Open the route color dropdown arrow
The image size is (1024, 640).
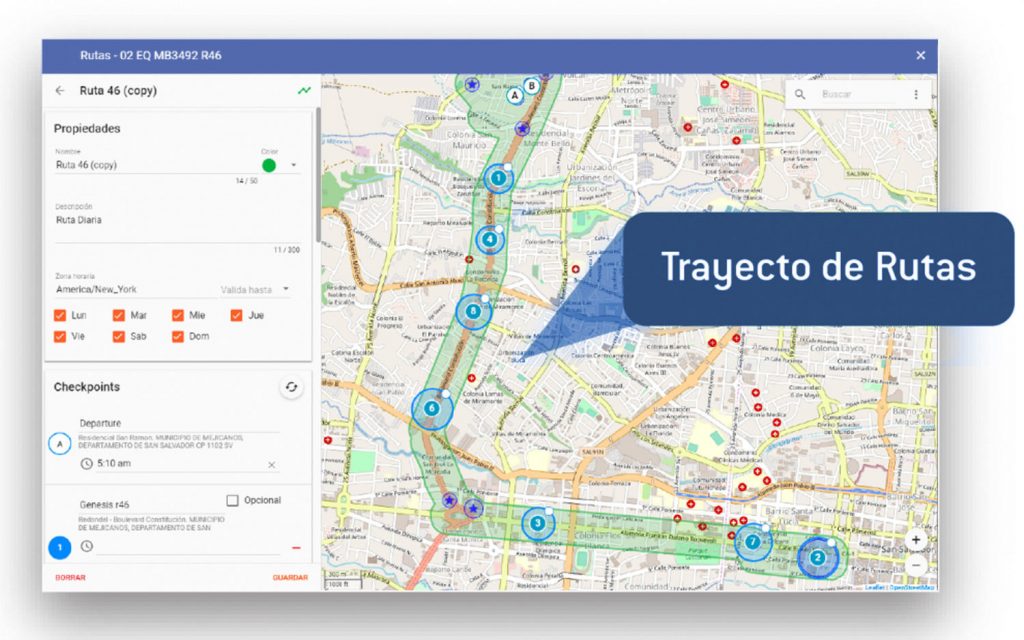tap(293, 165)
